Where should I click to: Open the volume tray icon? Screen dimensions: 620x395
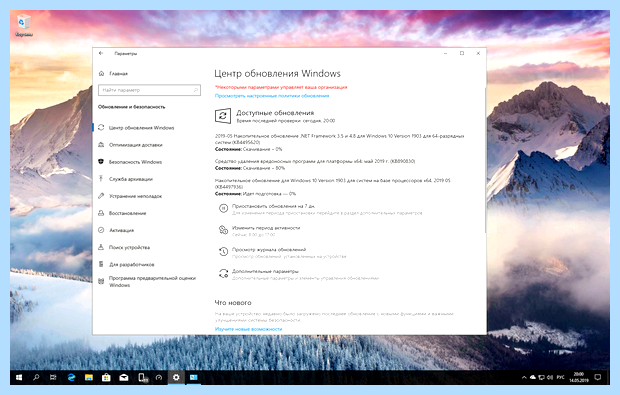click(x=550, y=378)
